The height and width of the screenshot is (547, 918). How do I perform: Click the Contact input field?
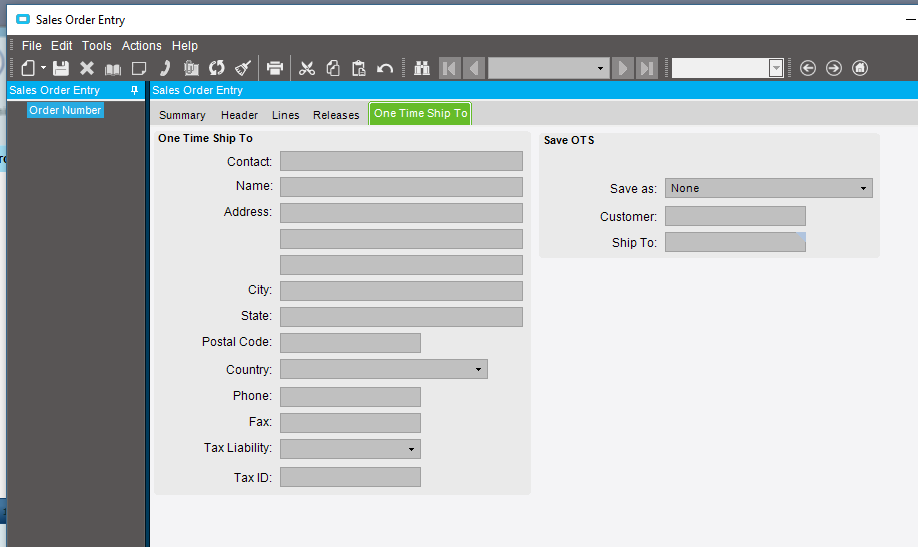(x=401, y=161)
